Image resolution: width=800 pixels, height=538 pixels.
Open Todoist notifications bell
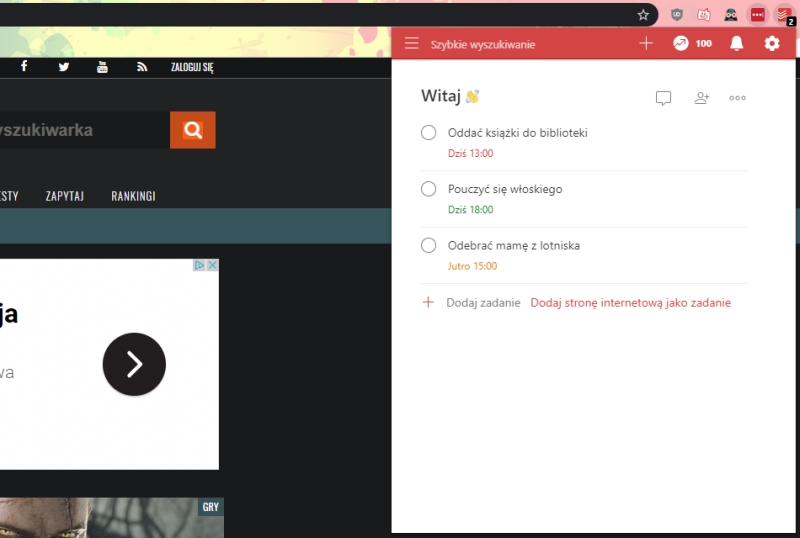click(736, 43)
